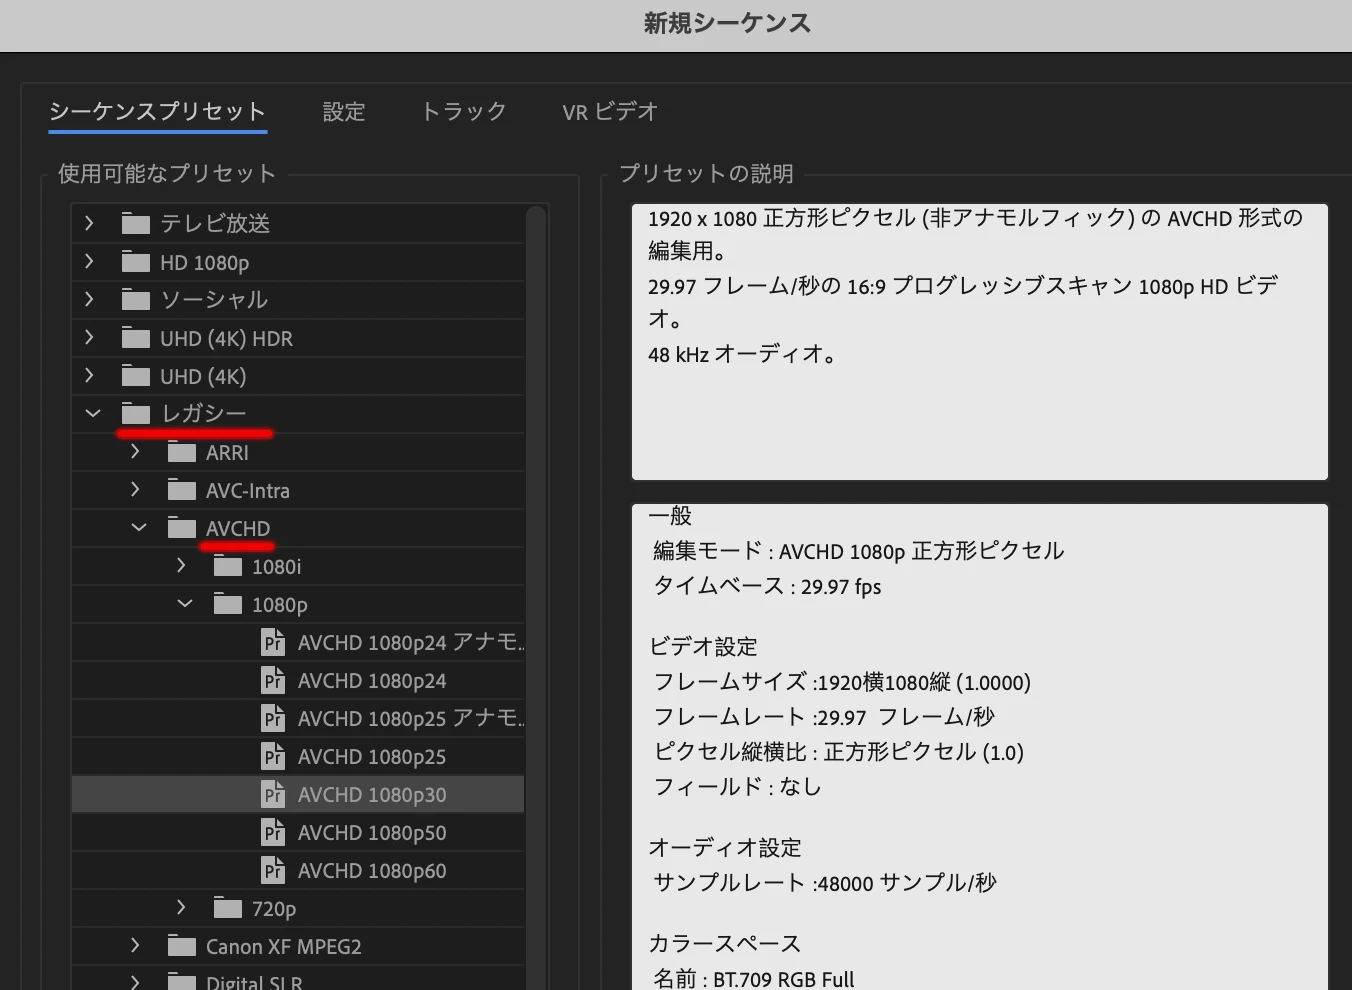Click the ソーシャル folder icon
This screenshot has height=990, width=1352.
point(135,299)
